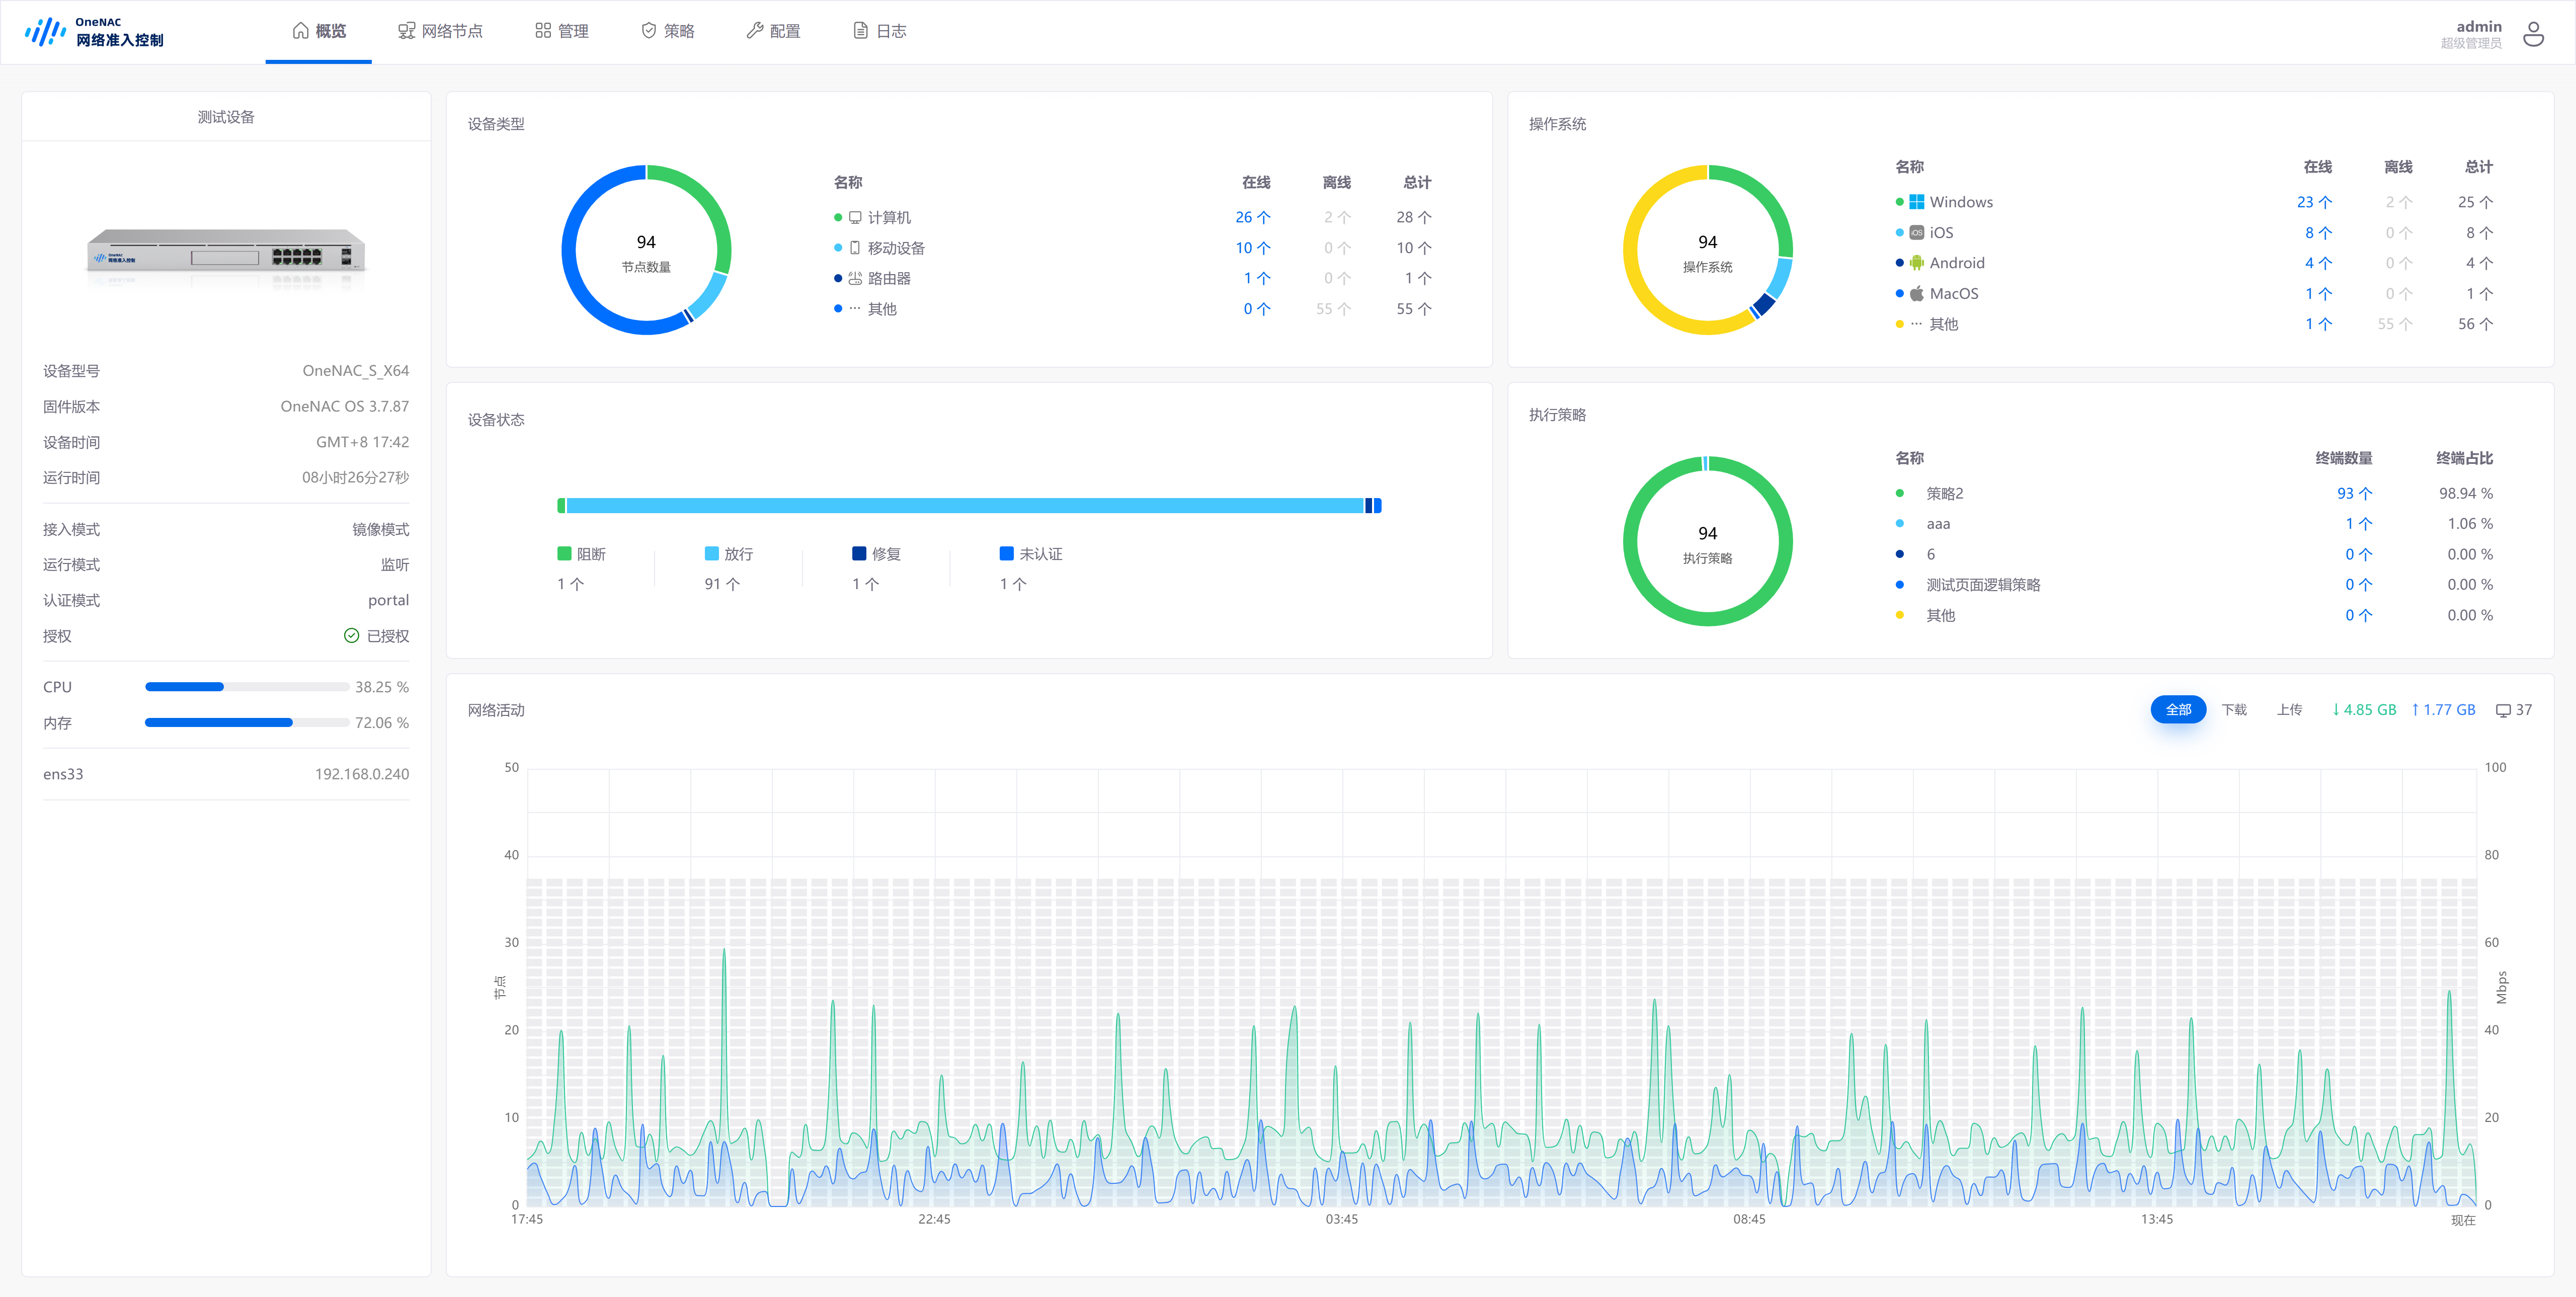Click the router icon next to 路由器

(x=854, y=279)
